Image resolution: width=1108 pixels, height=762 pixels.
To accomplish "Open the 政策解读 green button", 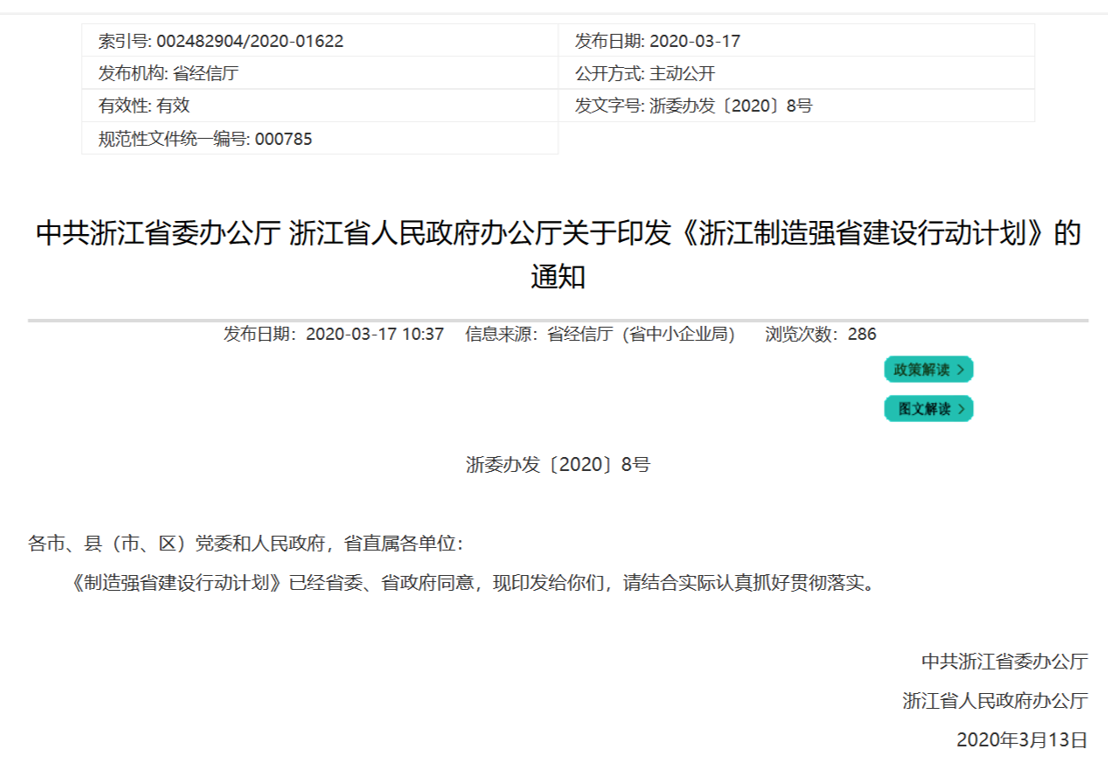I will point(929,369).
